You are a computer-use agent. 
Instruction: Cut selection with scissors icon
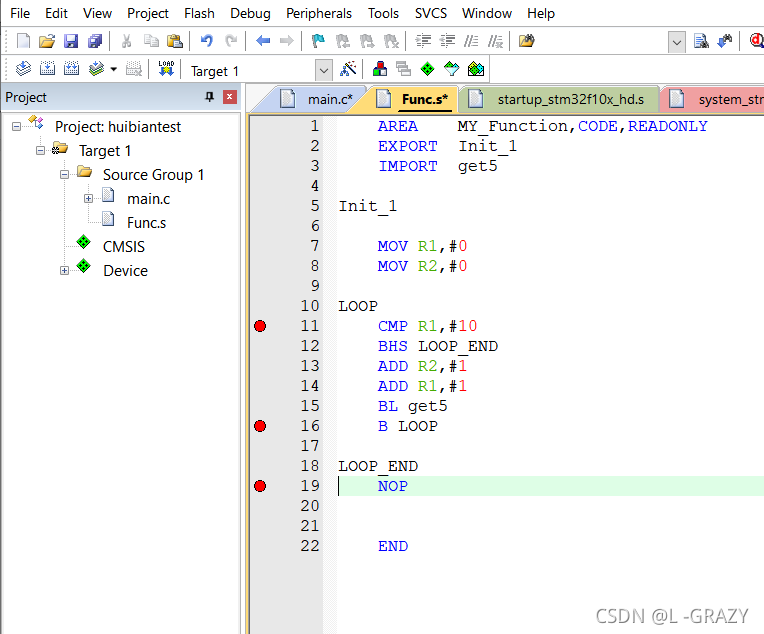pyautogui.click(x=126, y=41)
